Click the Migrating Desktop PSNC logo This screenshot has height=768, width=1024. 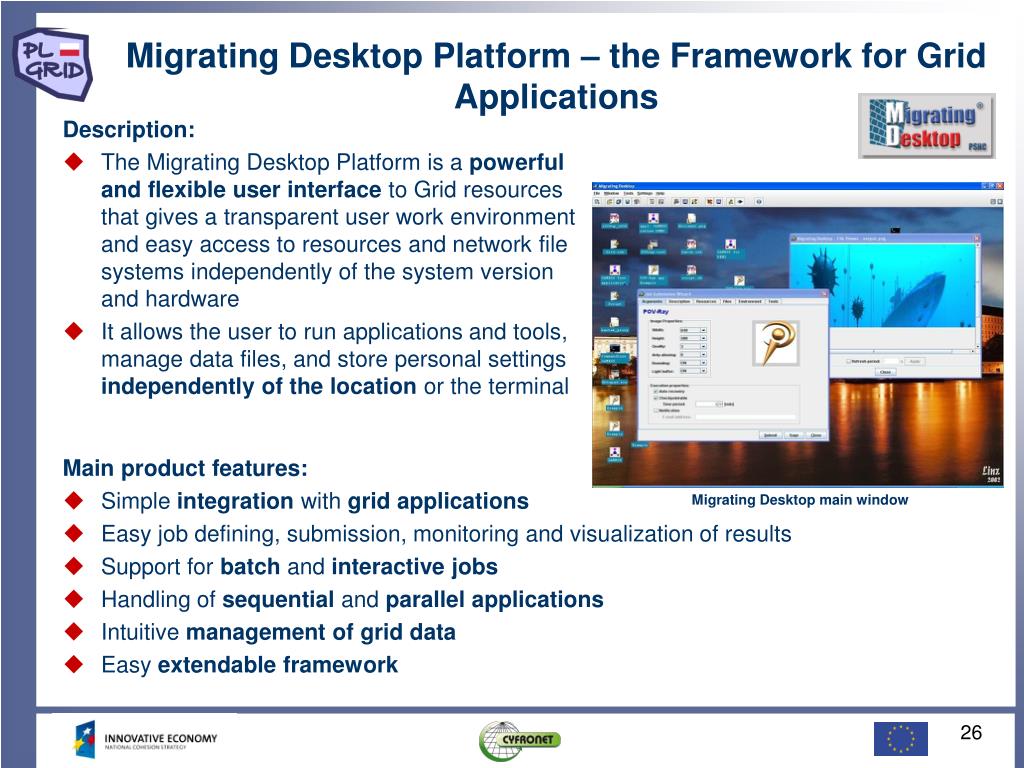point(927,125)
